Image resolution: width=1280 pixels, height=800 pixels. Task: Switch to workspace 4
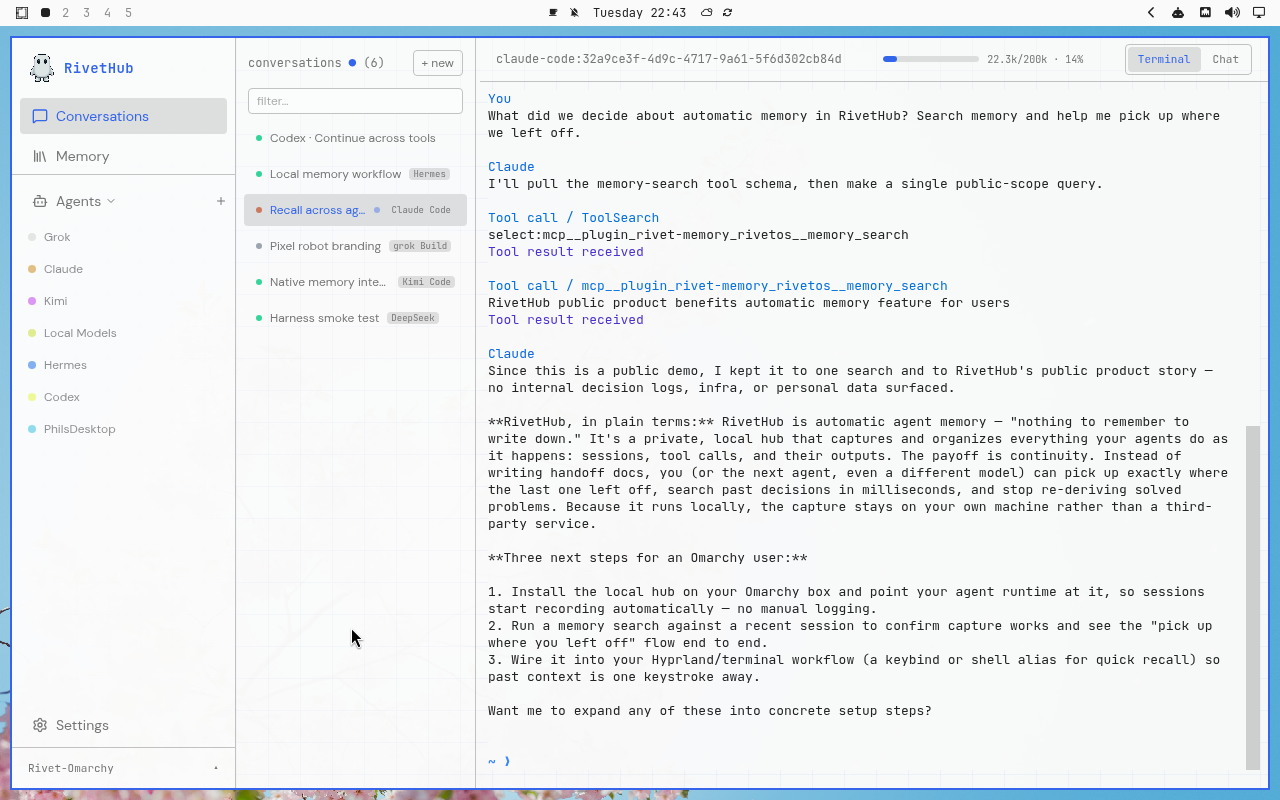click(x=108, y=13)
